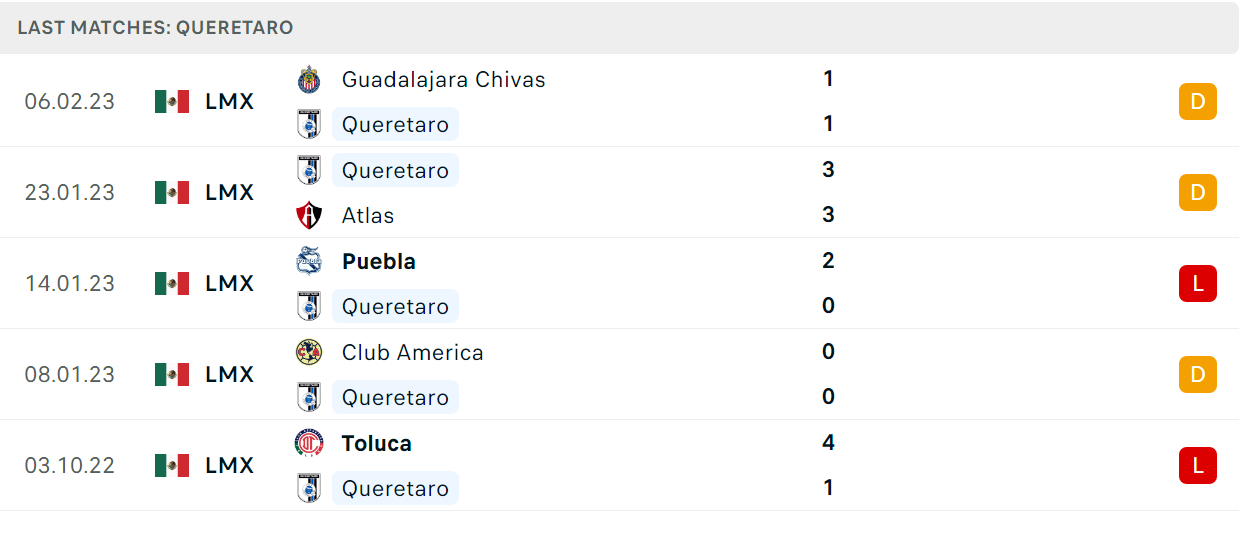Image resolution: width=1240 pixels, height=536 pixels.
Task: Click the Toluca team logo icon
Action: click(309, 443)
